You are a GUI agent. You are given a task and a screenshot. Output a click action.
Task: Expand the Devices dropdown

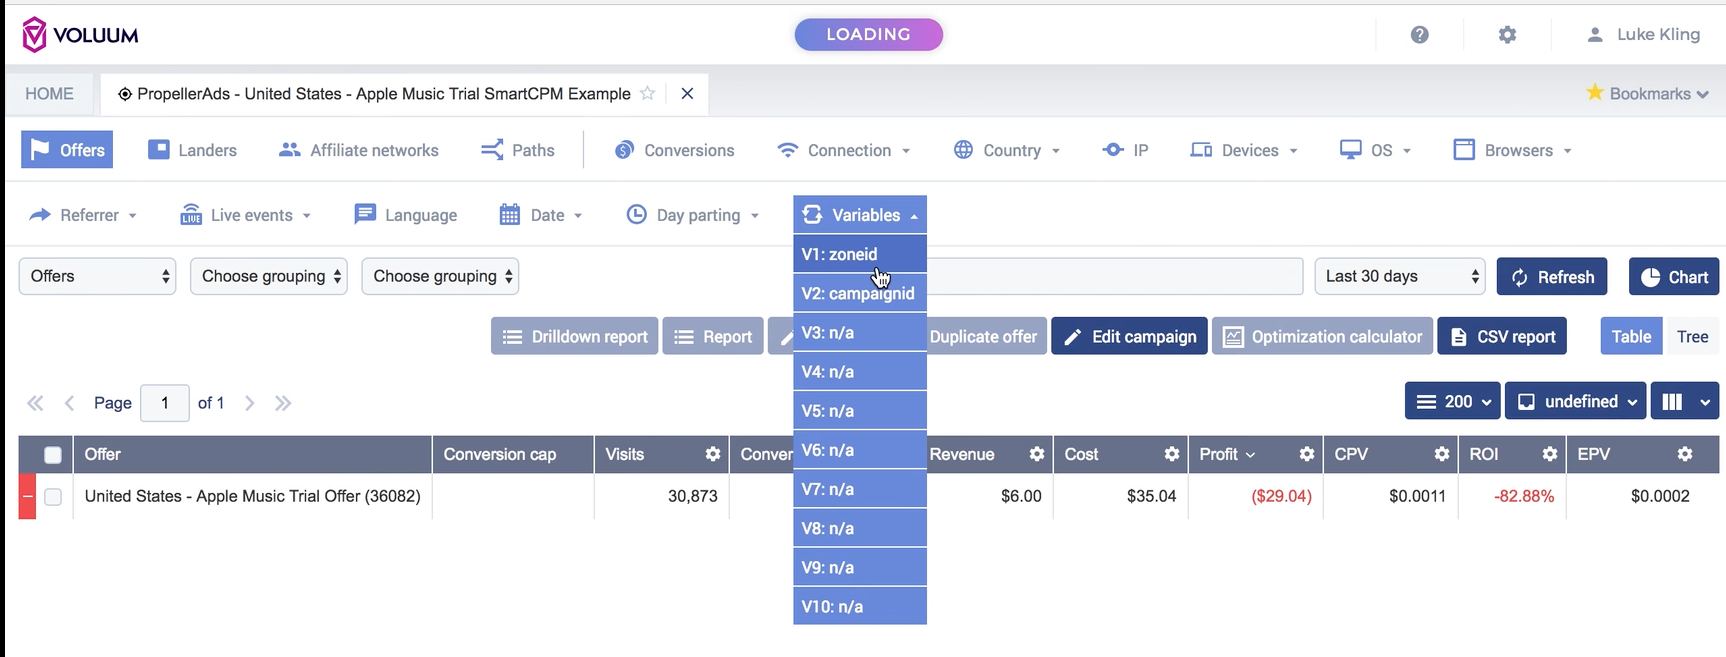[x=1244, y=150]
